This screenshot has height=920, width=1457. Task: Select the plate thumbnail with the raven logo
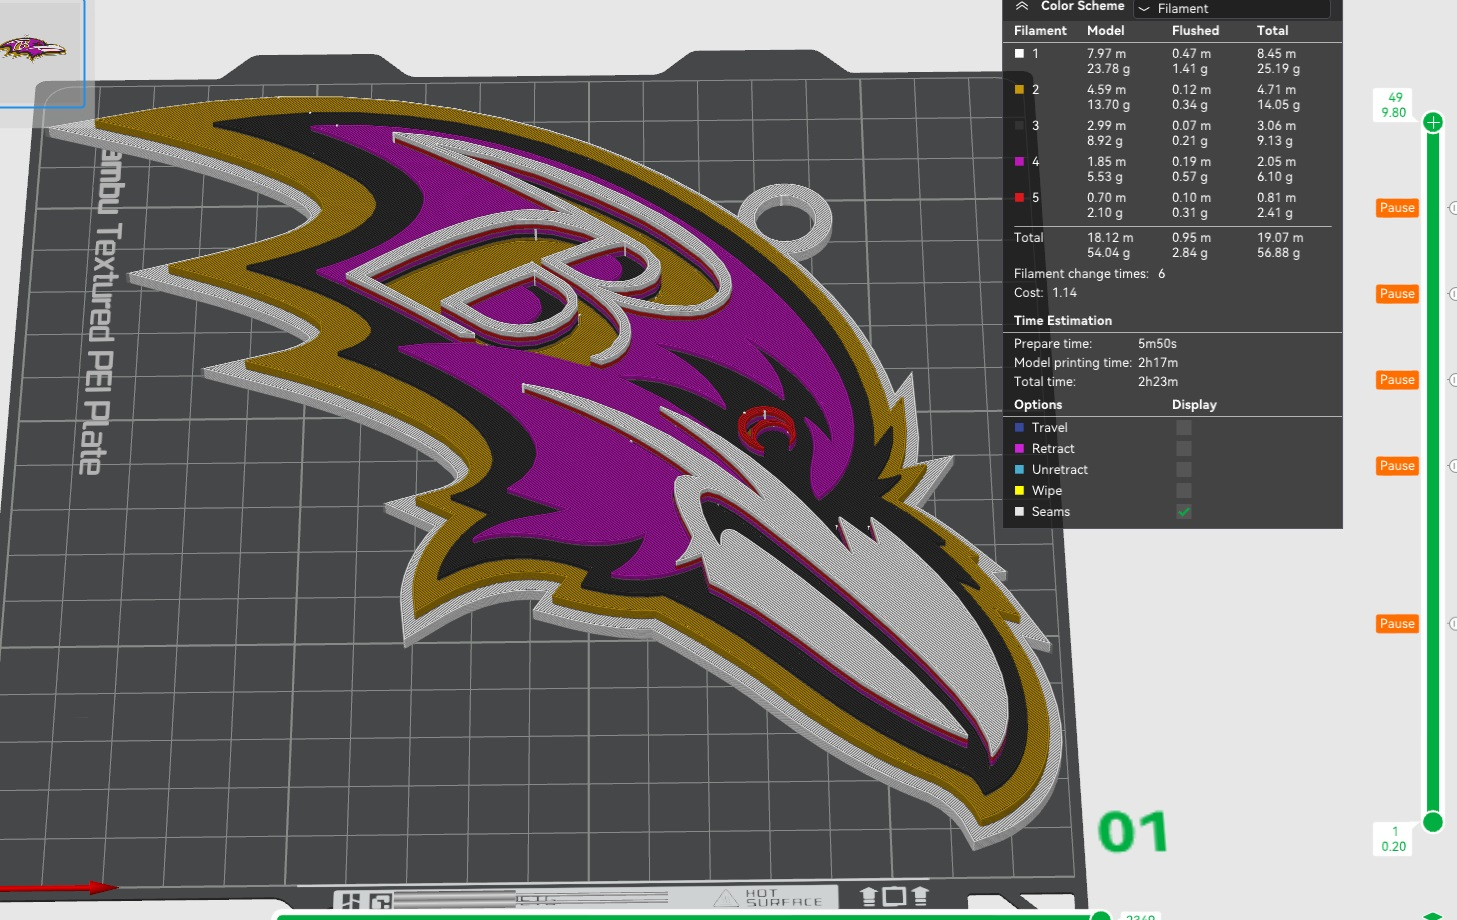click(41, 52)
